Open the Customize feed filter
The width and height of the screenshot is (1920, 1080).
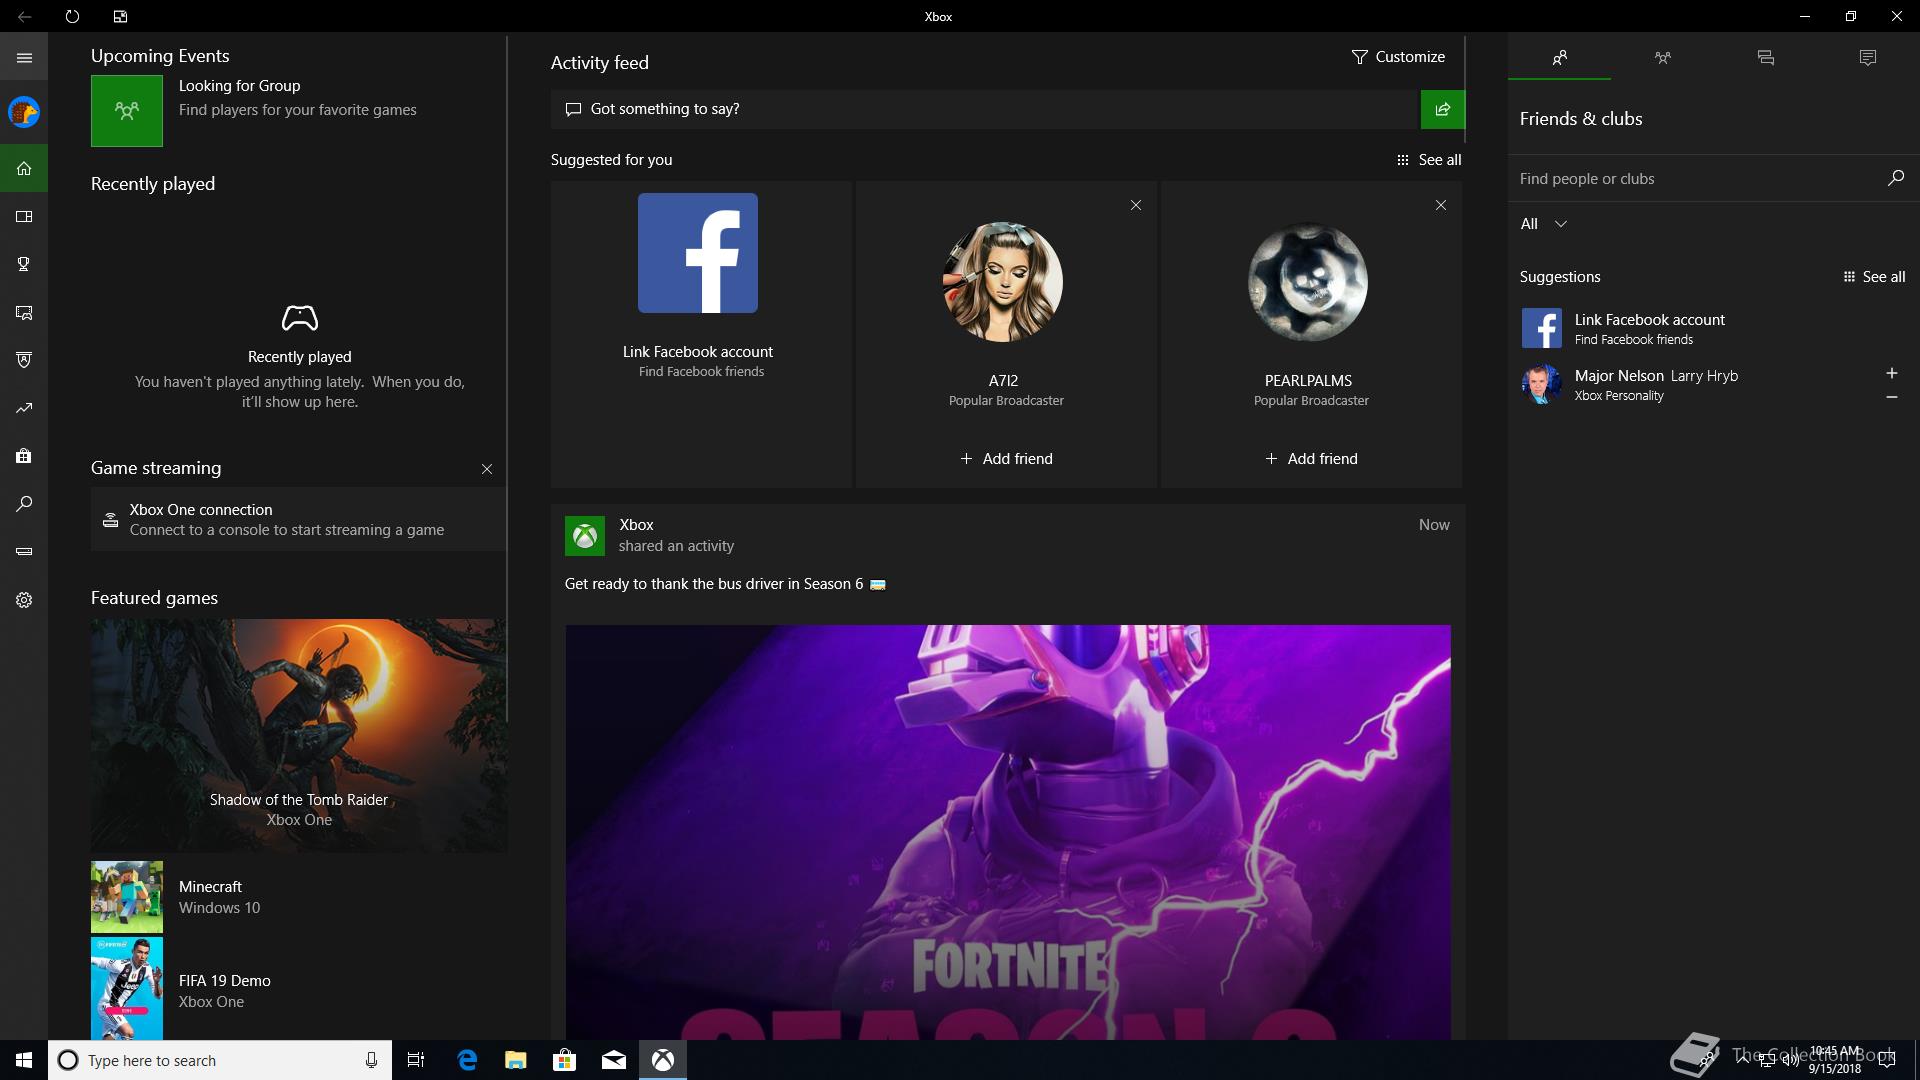coord(1398,57)
